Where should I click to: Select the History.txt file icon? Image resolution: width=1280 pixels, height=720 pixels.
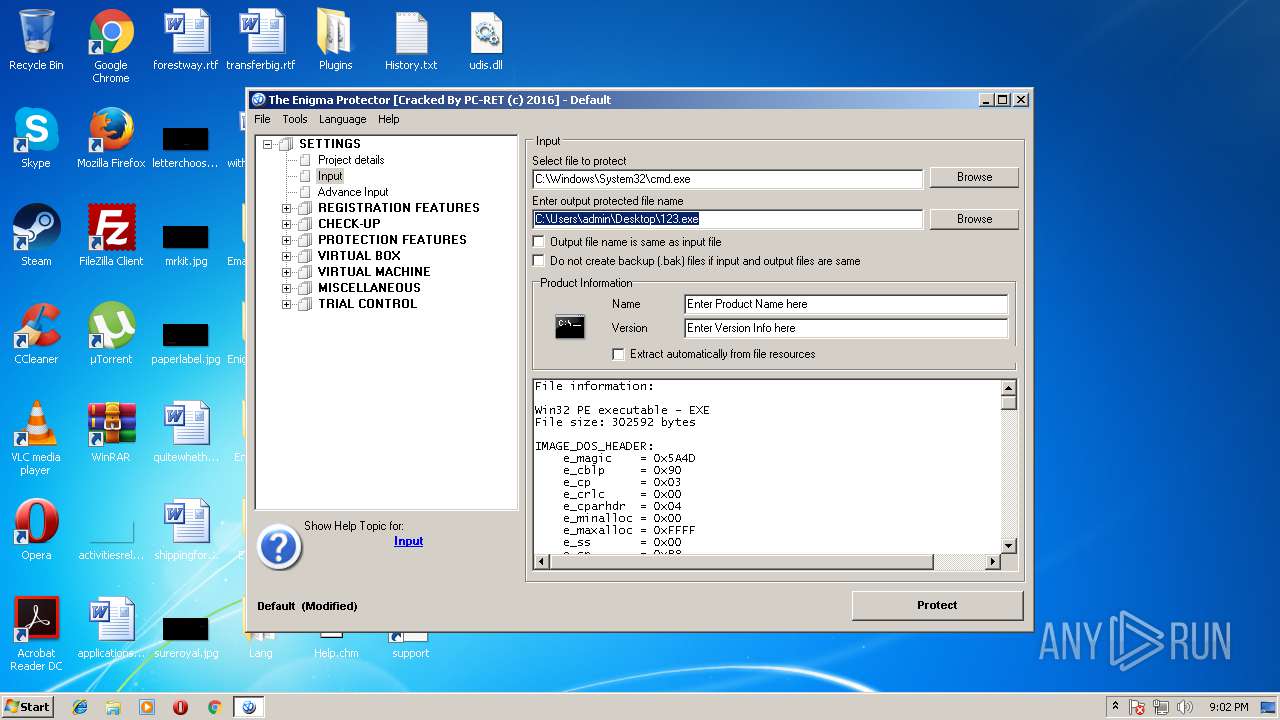click(x=411, y=40)
